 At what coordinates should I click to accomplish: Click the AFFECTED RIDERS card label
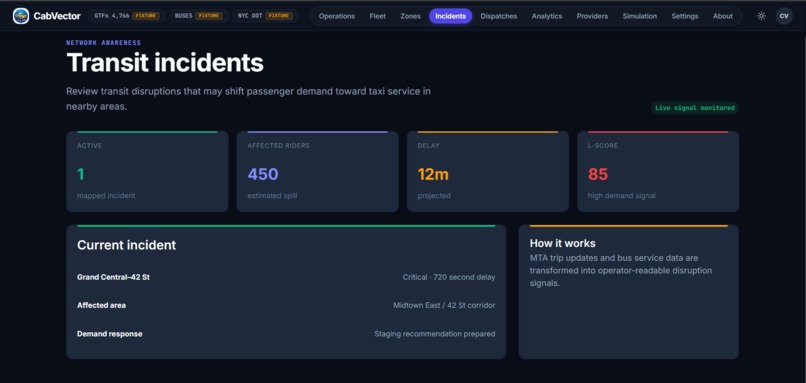coord(278,146)
